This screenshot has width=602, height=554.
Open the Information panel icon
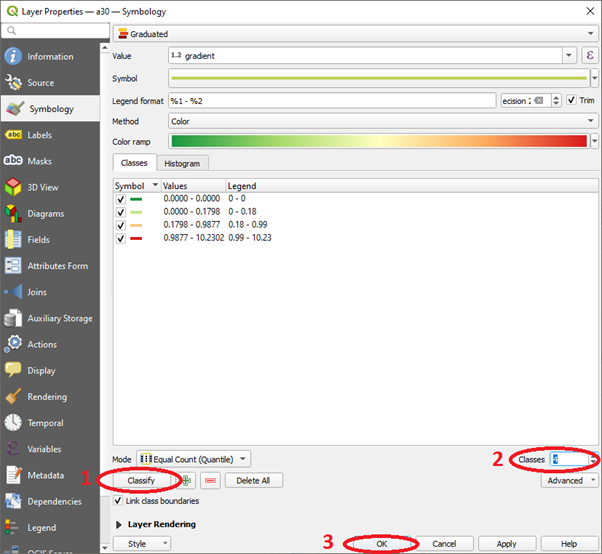click(14, 57)
